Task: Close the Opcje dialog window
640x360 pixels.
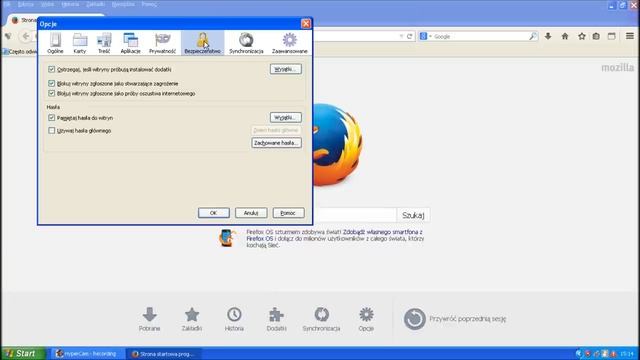Action: [x=306, y=24]
